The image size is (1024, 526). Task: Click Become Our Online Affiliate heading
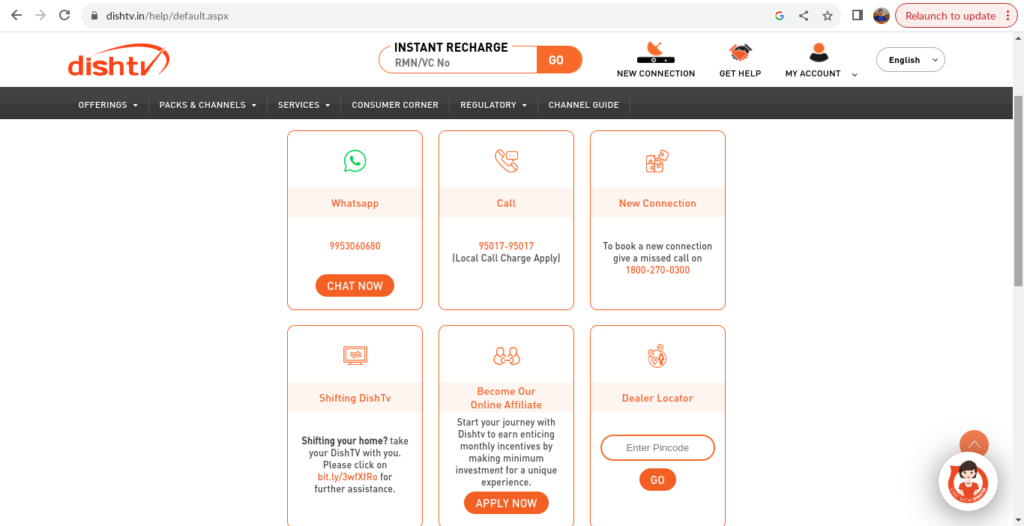(x=506, y=398)
